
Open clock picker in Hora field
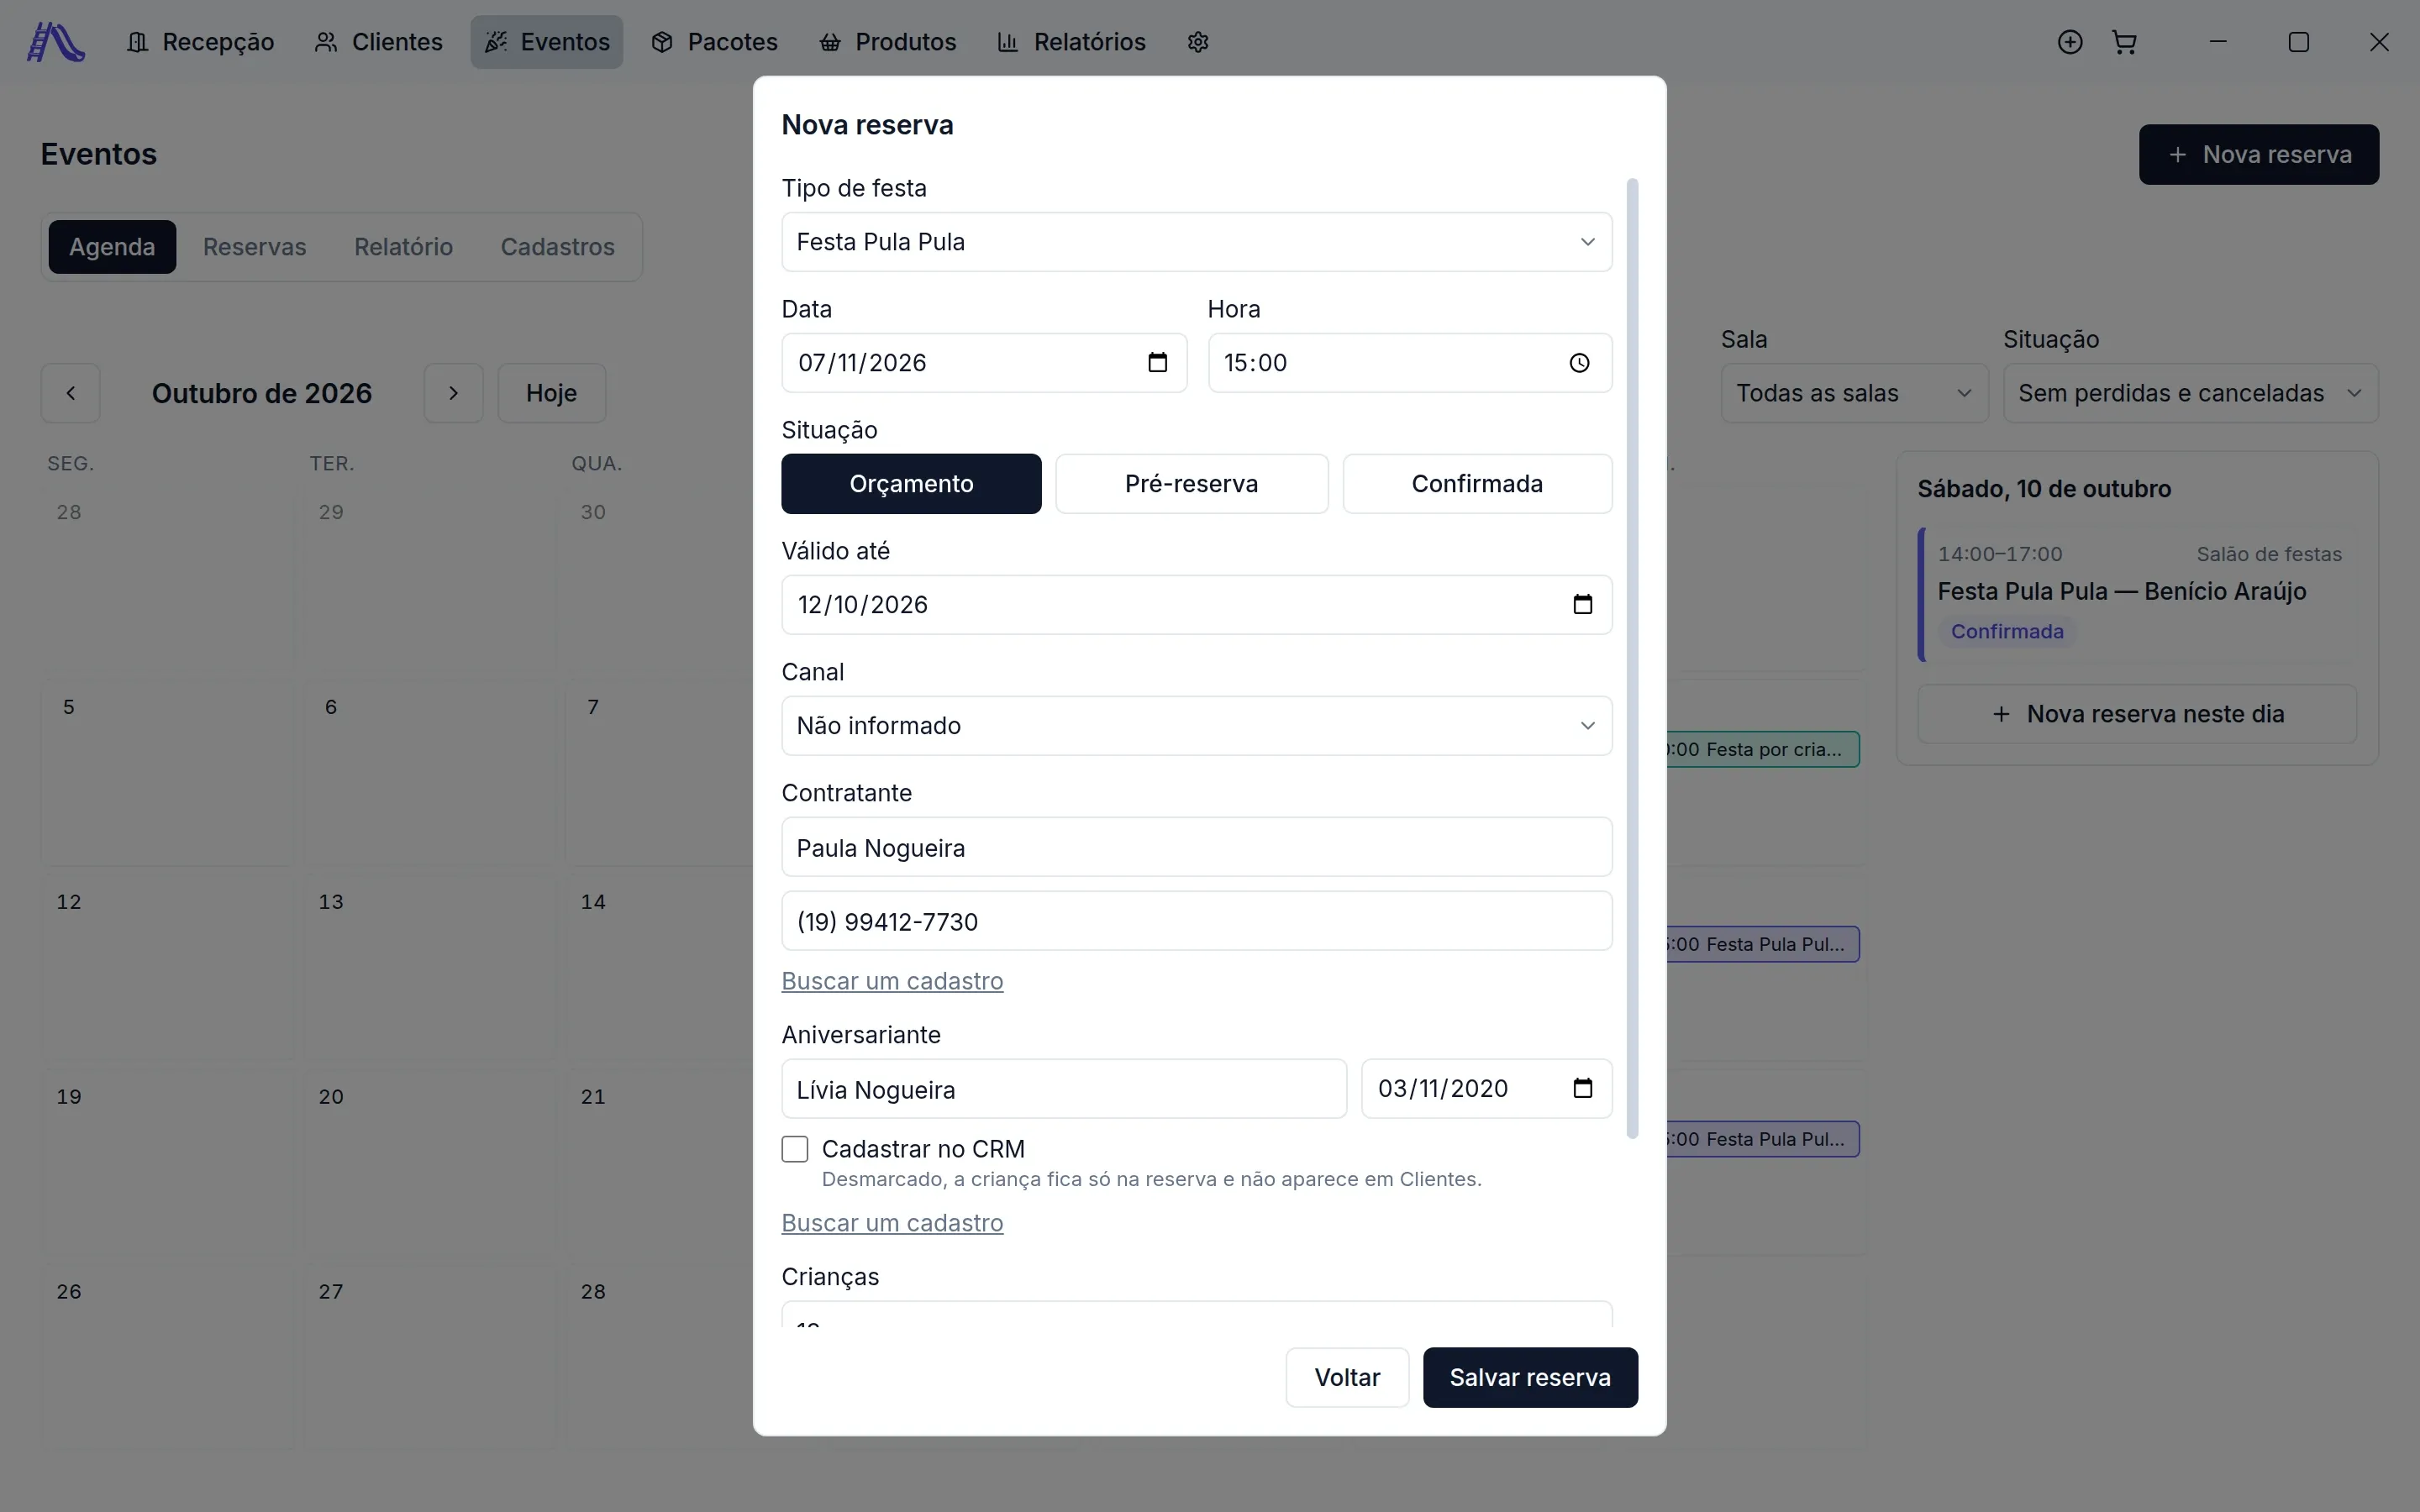coord(1579,363)
